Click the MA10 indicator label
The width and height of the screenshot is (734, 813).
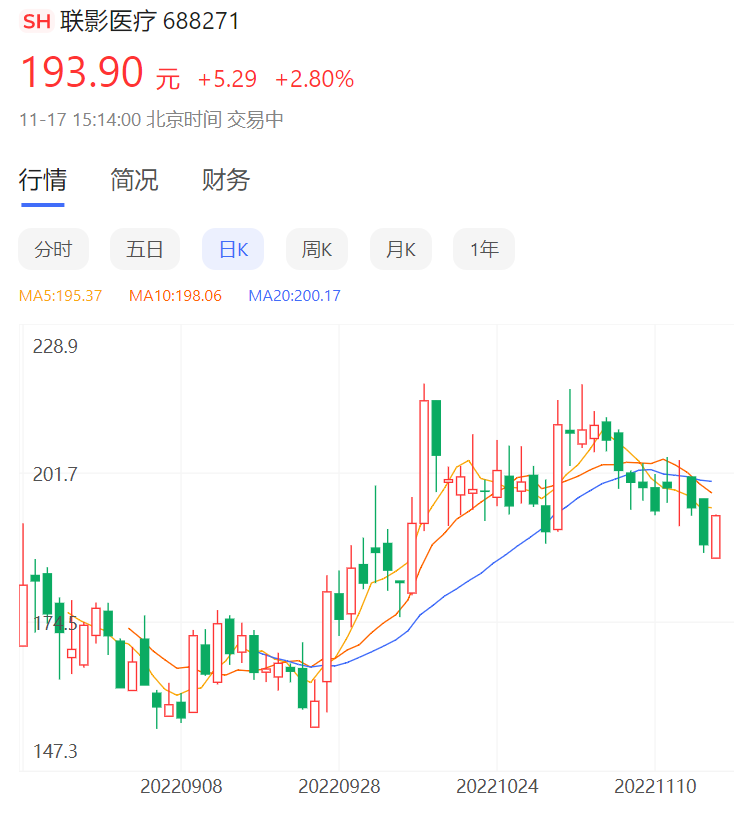[175, 296]
